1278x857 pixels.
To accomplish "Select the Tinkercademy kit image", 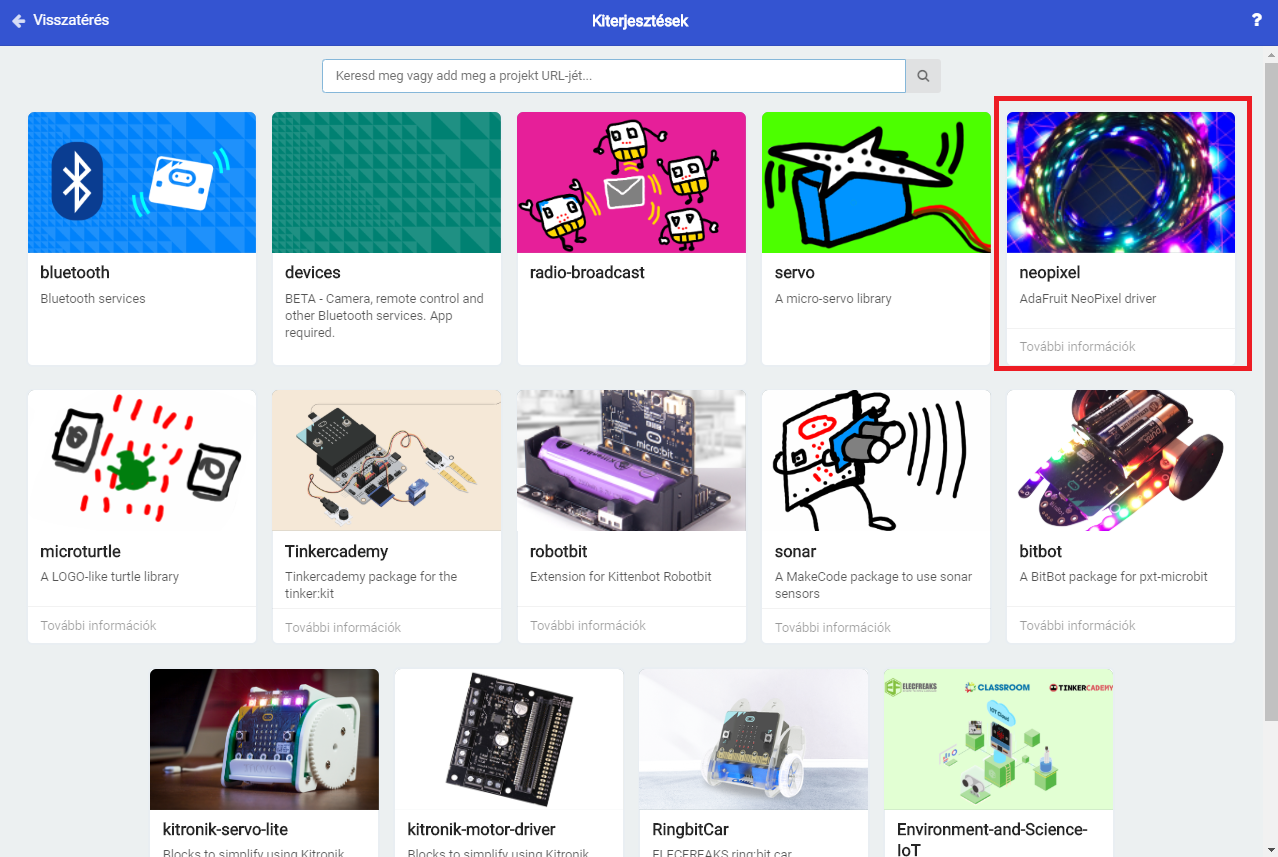I will 386,460.
